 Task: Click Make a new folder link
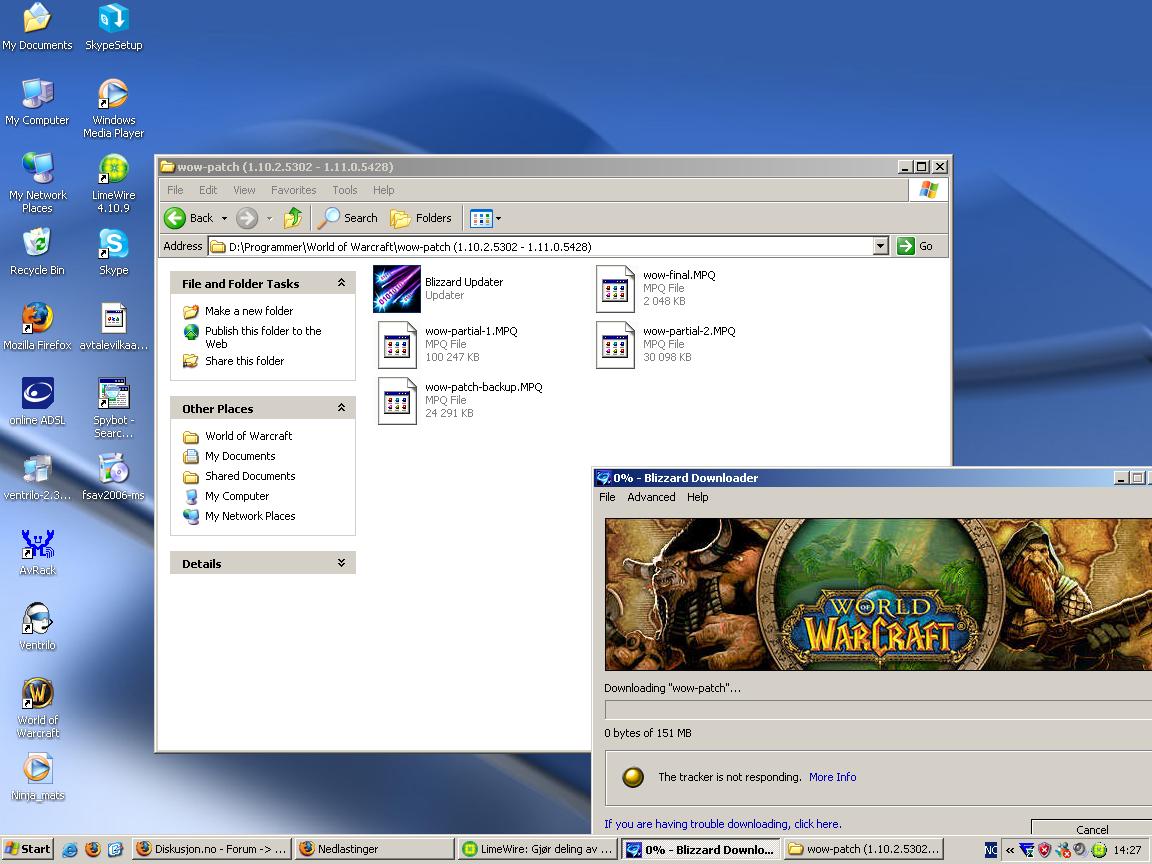[x=248, y=311]
